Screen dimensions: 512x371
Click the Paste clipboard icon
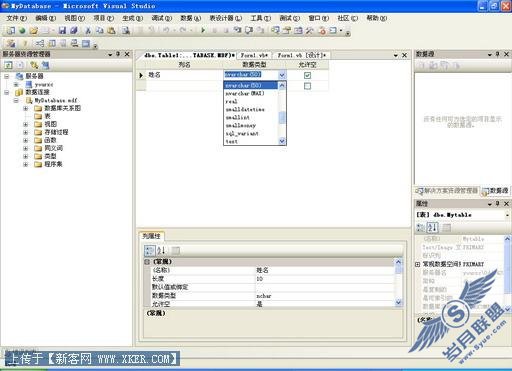click(x=111, y=31)
